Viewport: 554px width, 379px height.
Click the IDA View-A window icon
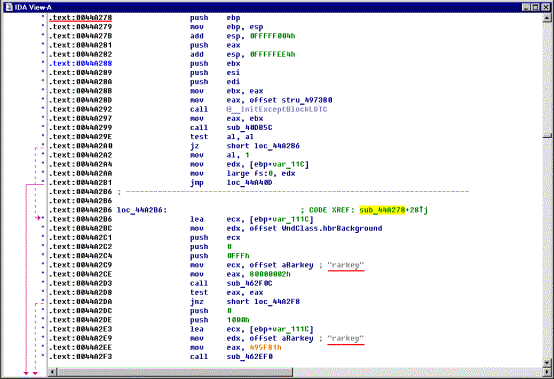tap(9, 7)
